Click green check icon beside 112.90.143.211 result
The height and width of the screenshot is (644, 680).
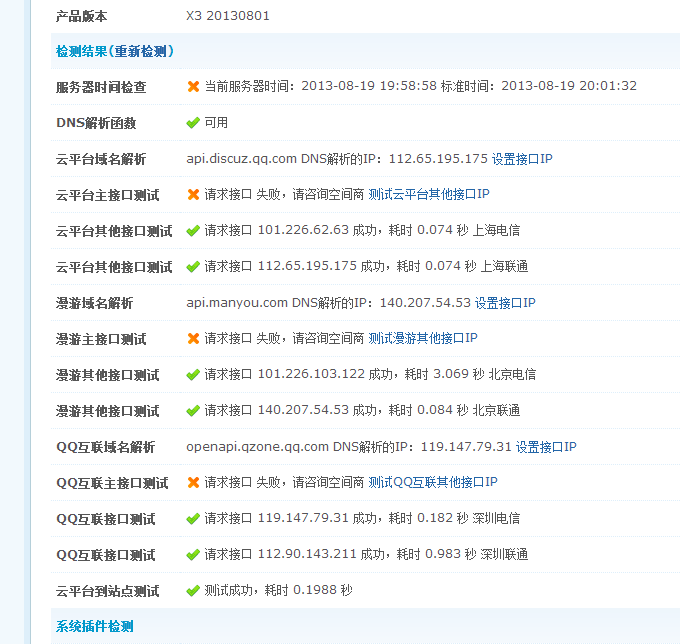click(193, 555)
